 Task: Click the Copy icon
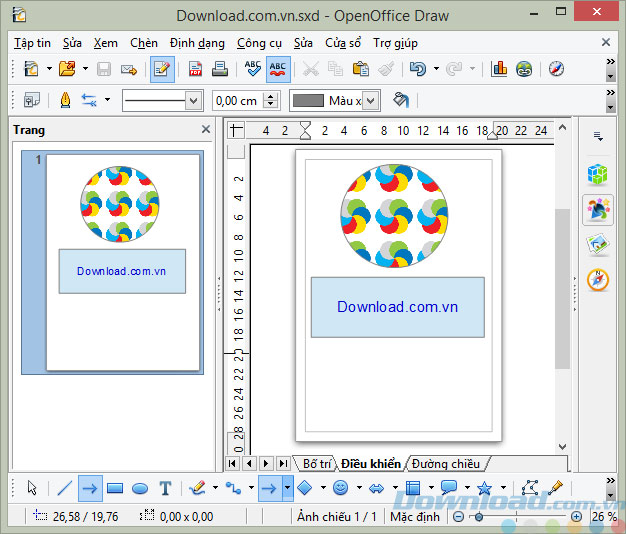point(335,69)
